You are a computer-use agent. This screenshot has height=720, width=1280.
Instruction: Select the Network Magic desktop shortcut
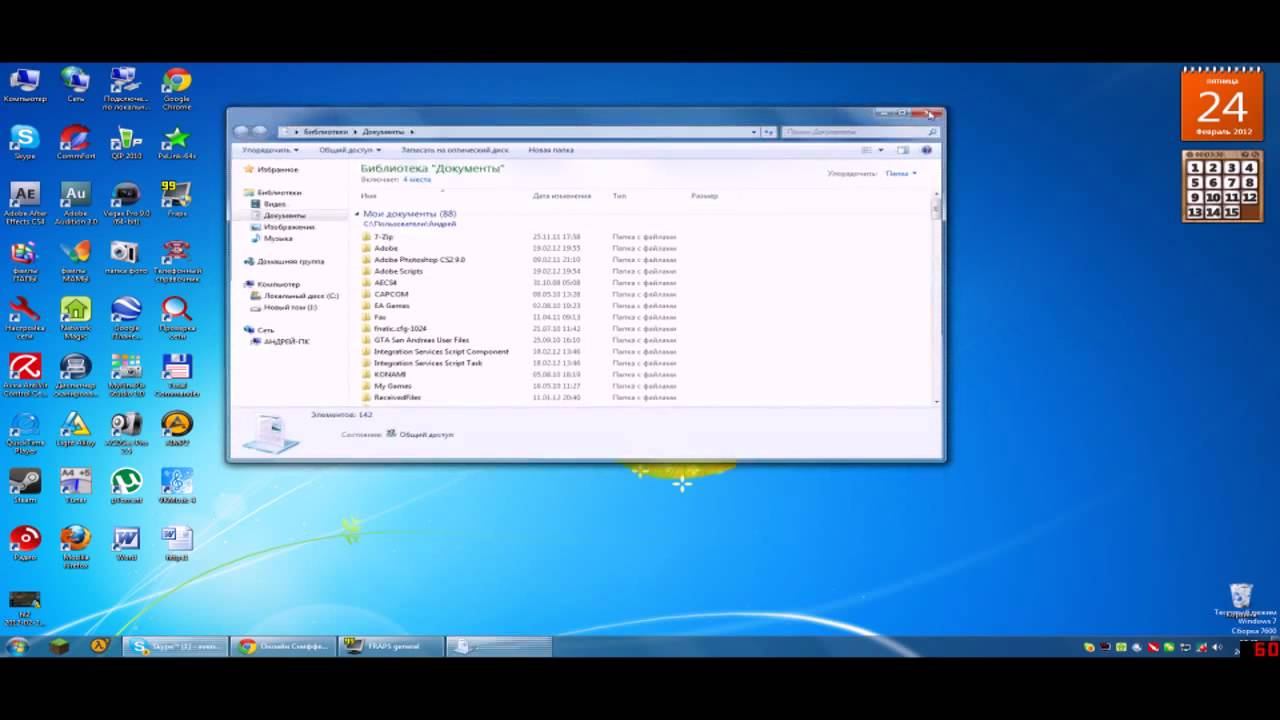point(75,318)
